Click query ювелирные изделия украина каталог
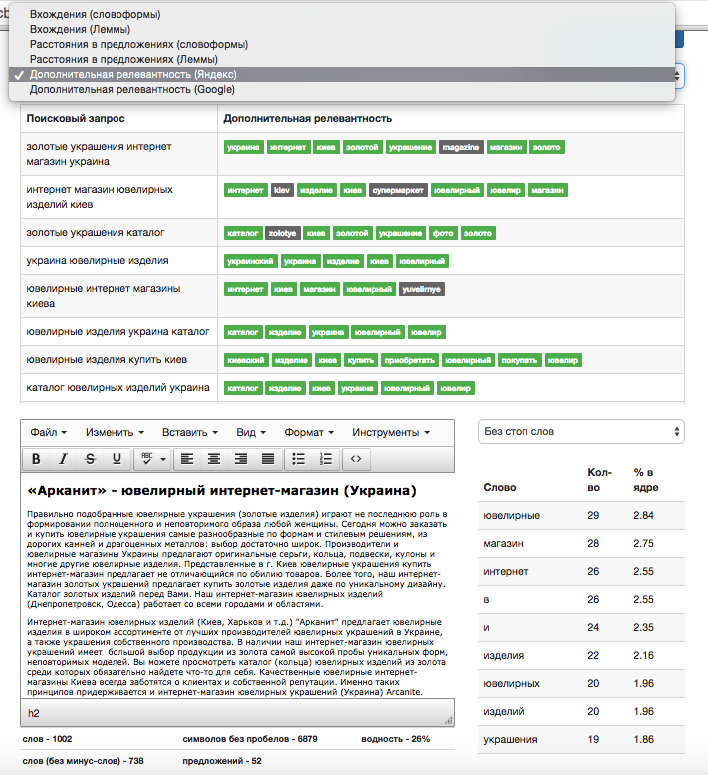708x775 pixels. tap(118, 331)
